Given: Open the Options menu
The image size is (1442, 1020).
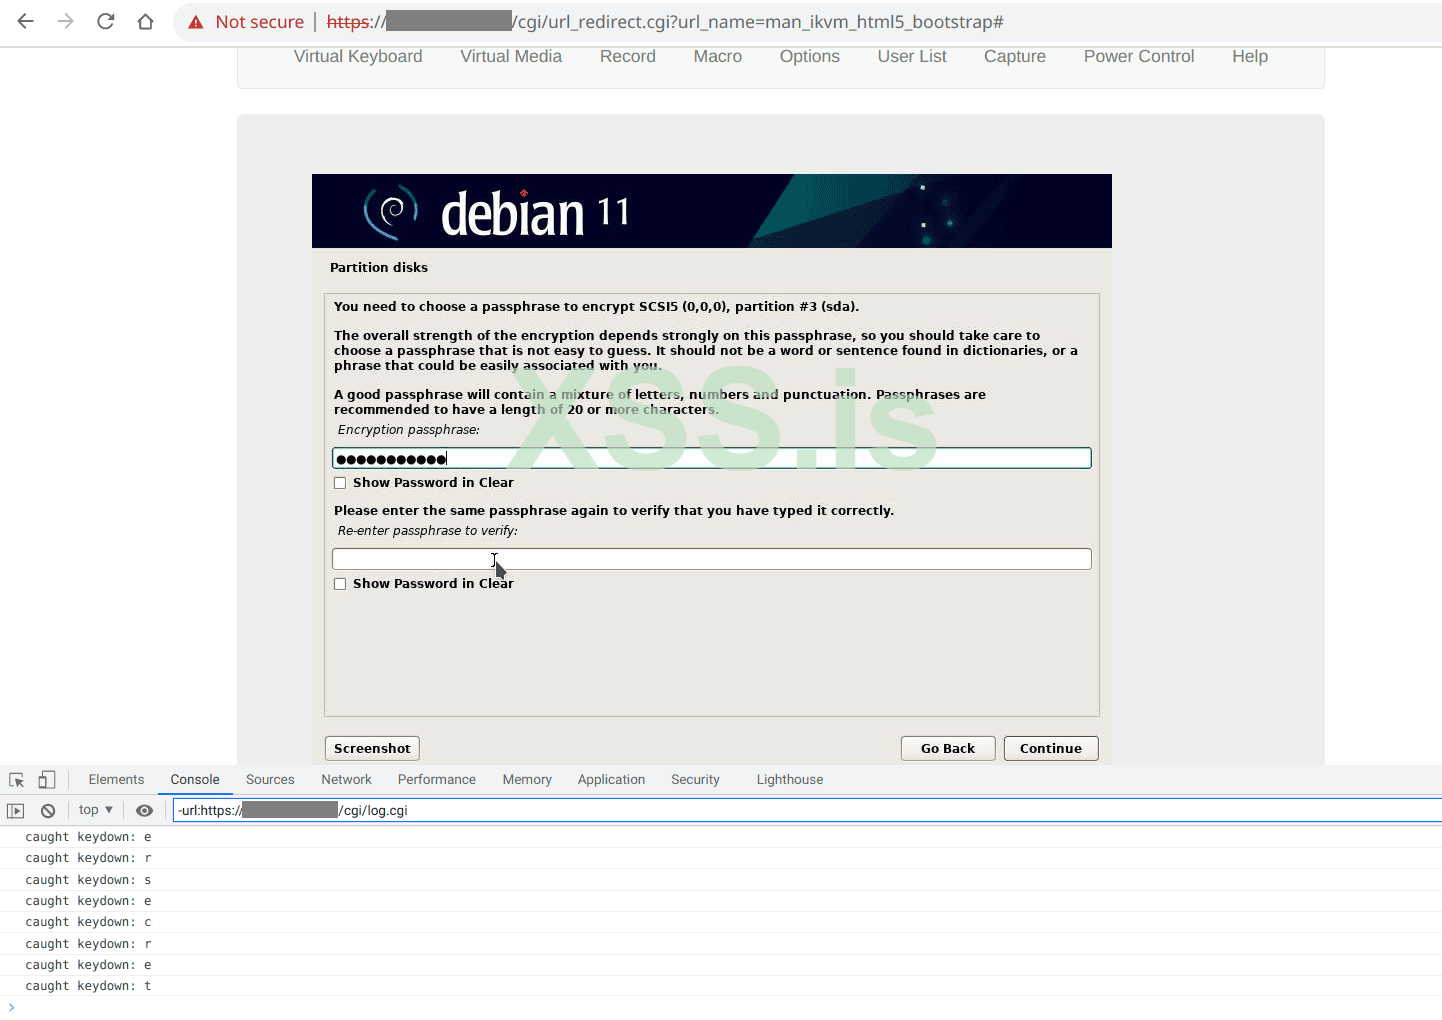Looking at the screenshot, I should click(810, 57).
